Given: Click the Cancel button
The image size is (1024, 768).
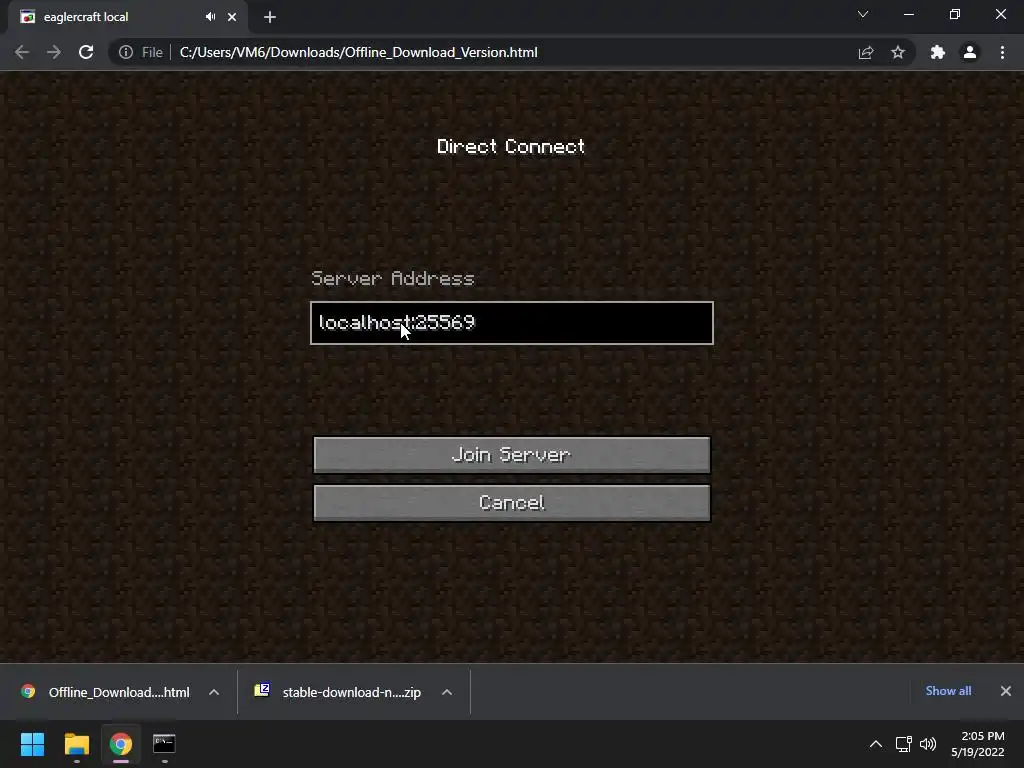Looking at the screenshot, I should click(x=512, y=503).
